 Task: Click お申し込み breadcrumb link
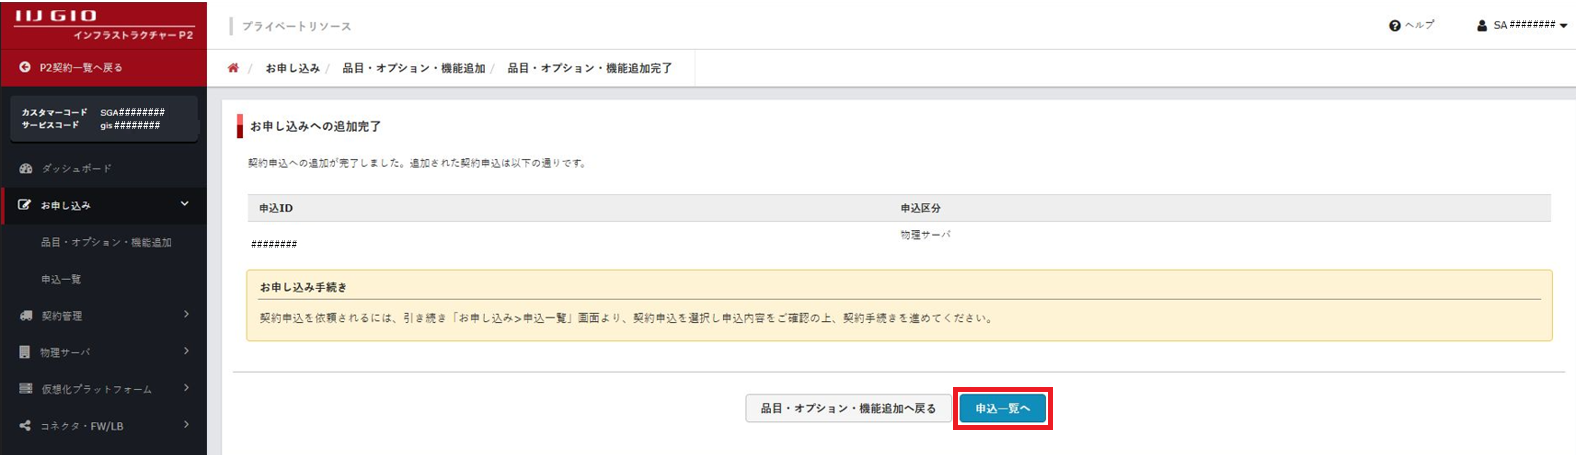coord(292,68)
